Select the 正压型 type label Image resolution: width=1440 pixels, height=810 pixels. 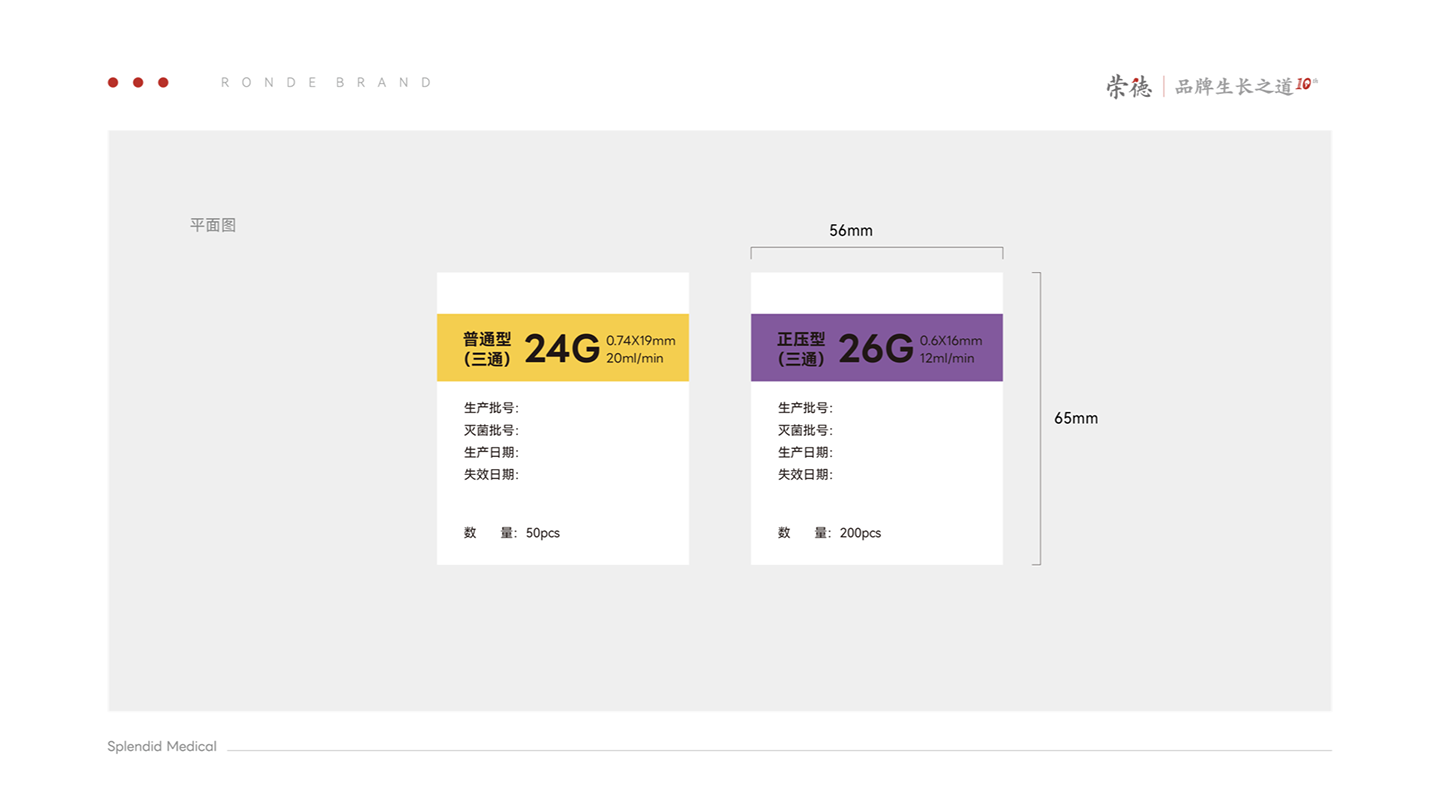tap(801, 339)
